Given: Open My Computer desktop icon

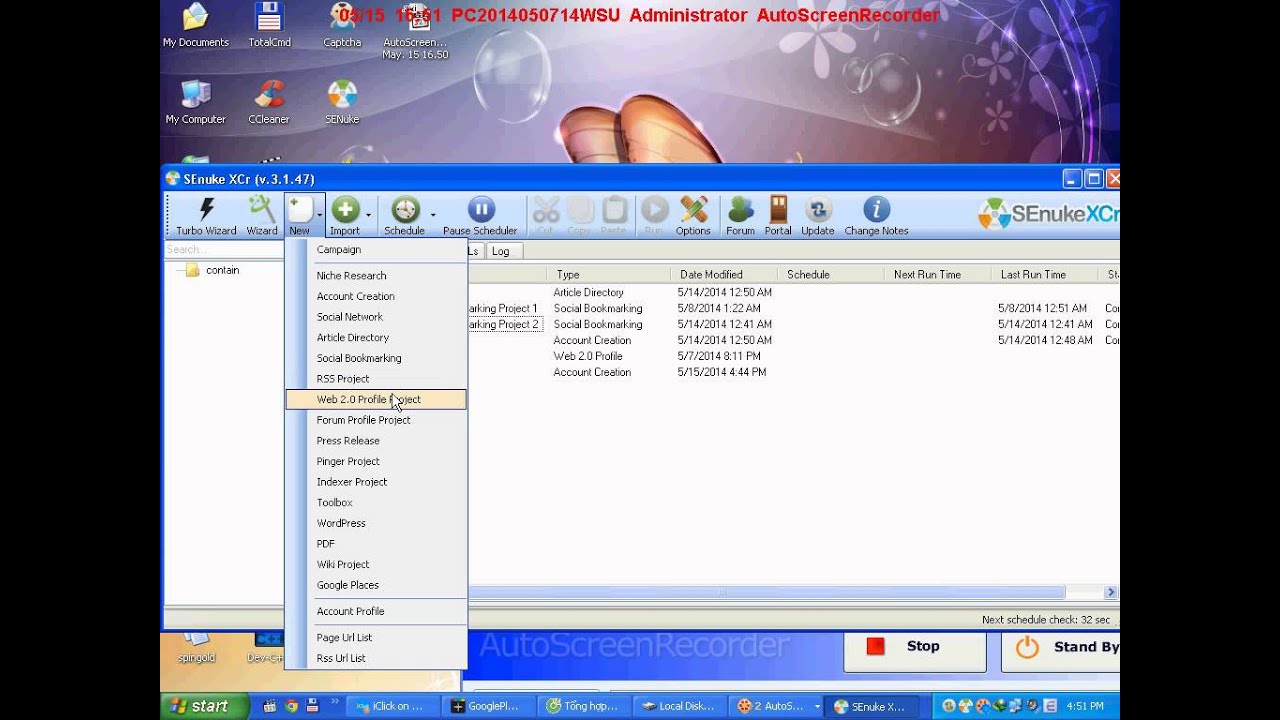Looking at the screenshot, I should (195, 102).
